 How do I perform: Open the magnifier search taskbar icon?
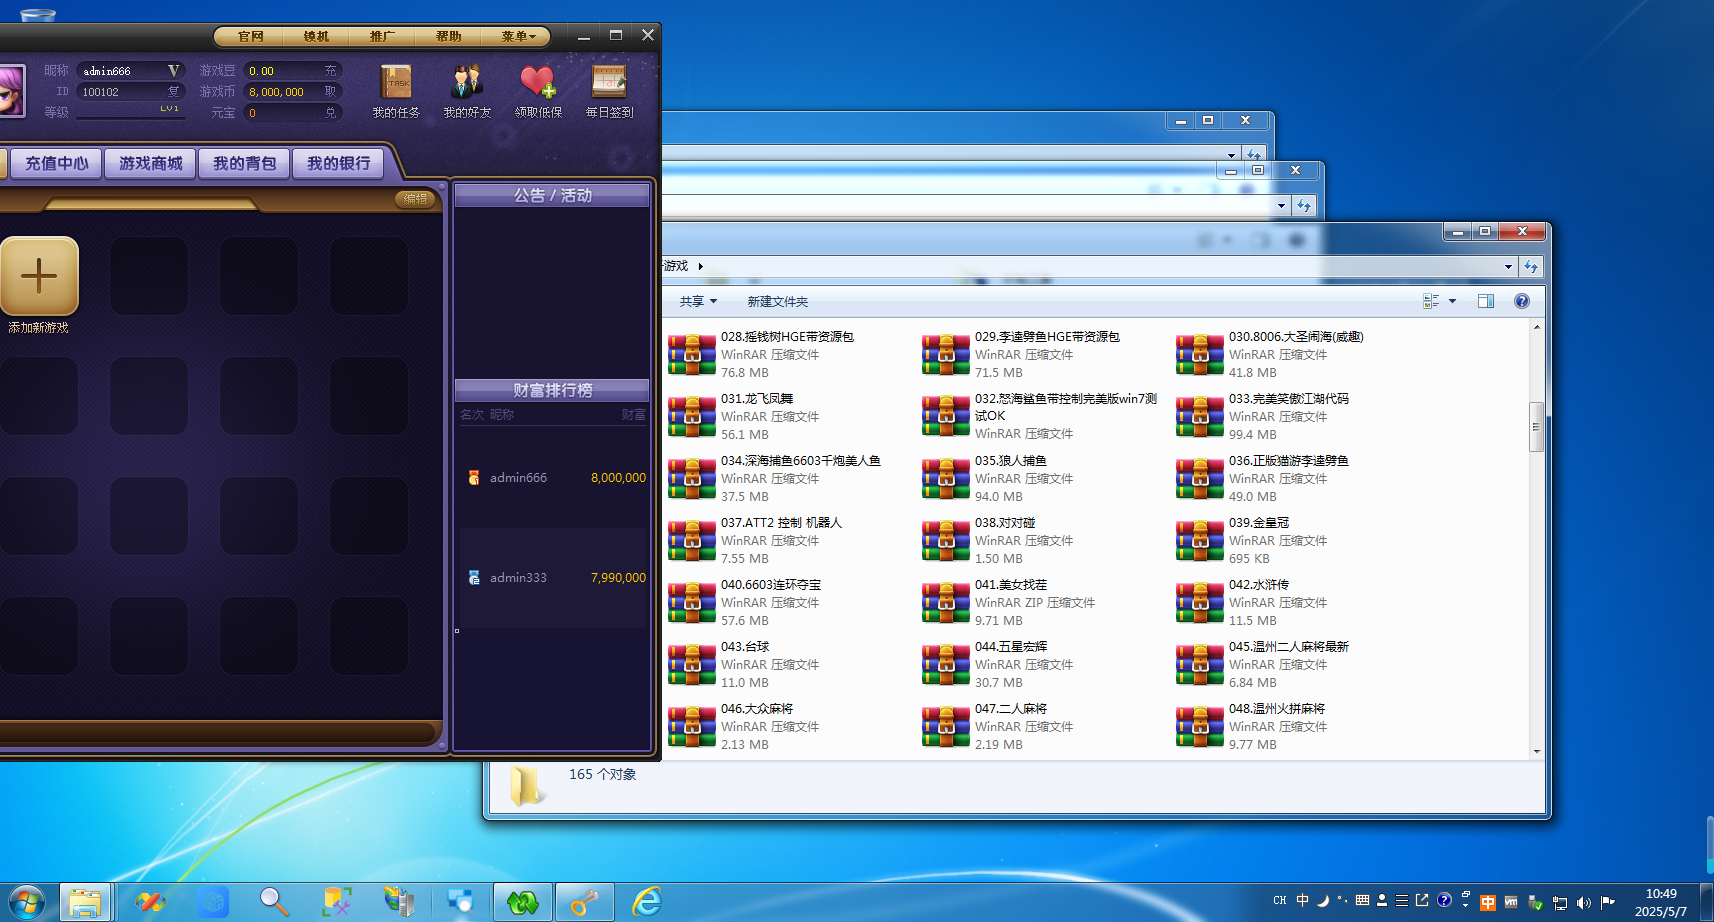click(x=273, y=902)
